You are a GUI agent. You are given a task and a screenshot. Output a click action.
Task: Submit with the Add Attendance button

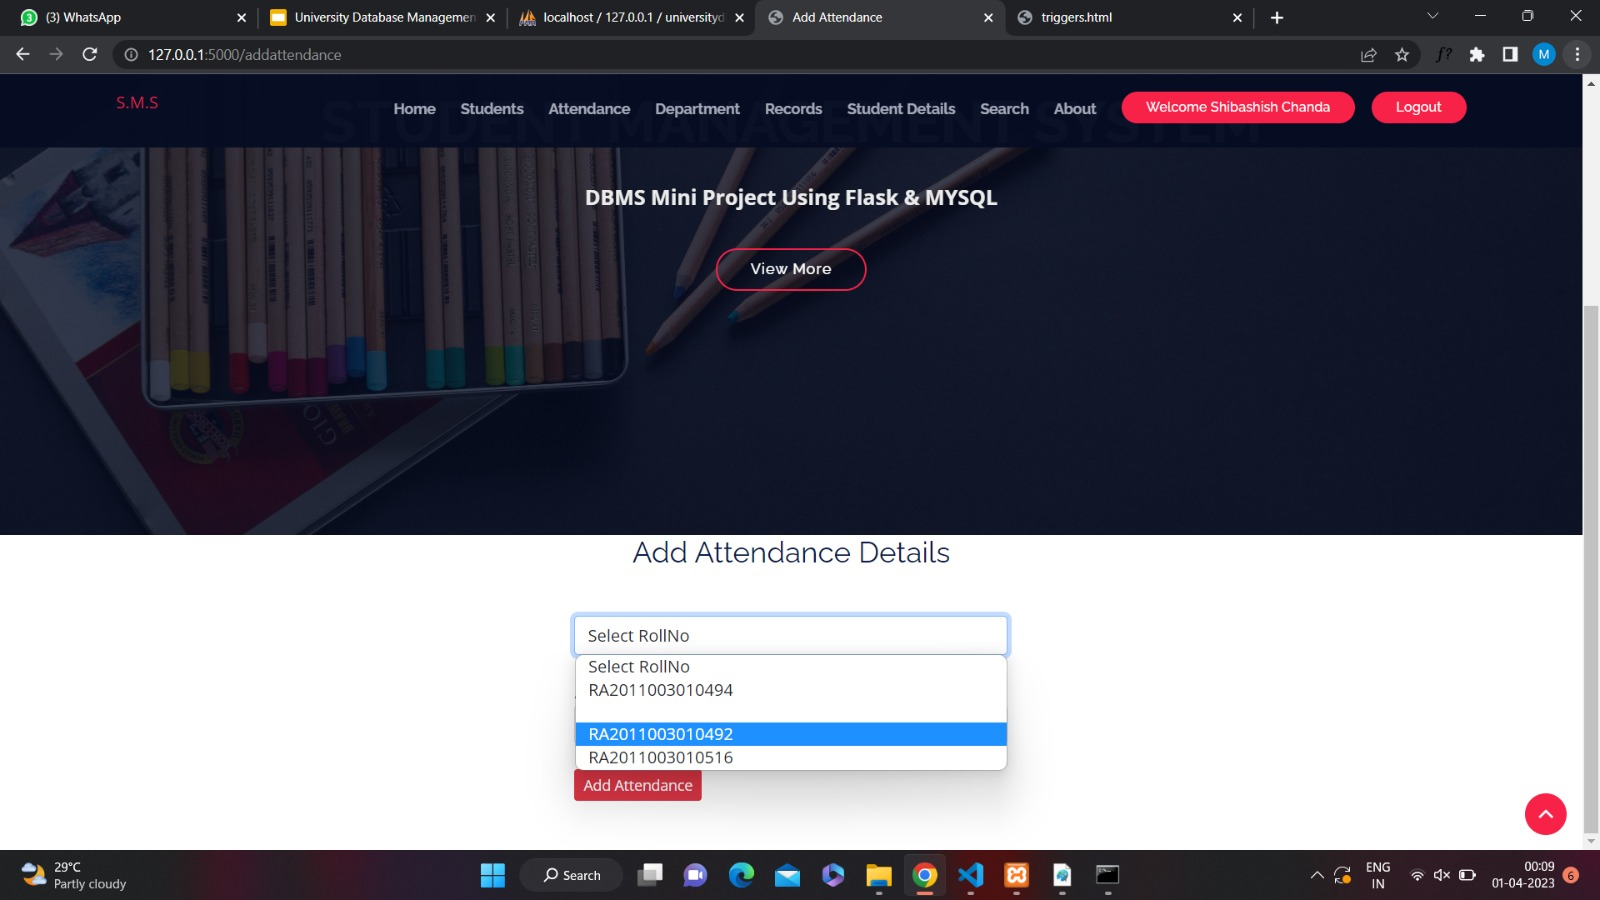click(638, 785)
